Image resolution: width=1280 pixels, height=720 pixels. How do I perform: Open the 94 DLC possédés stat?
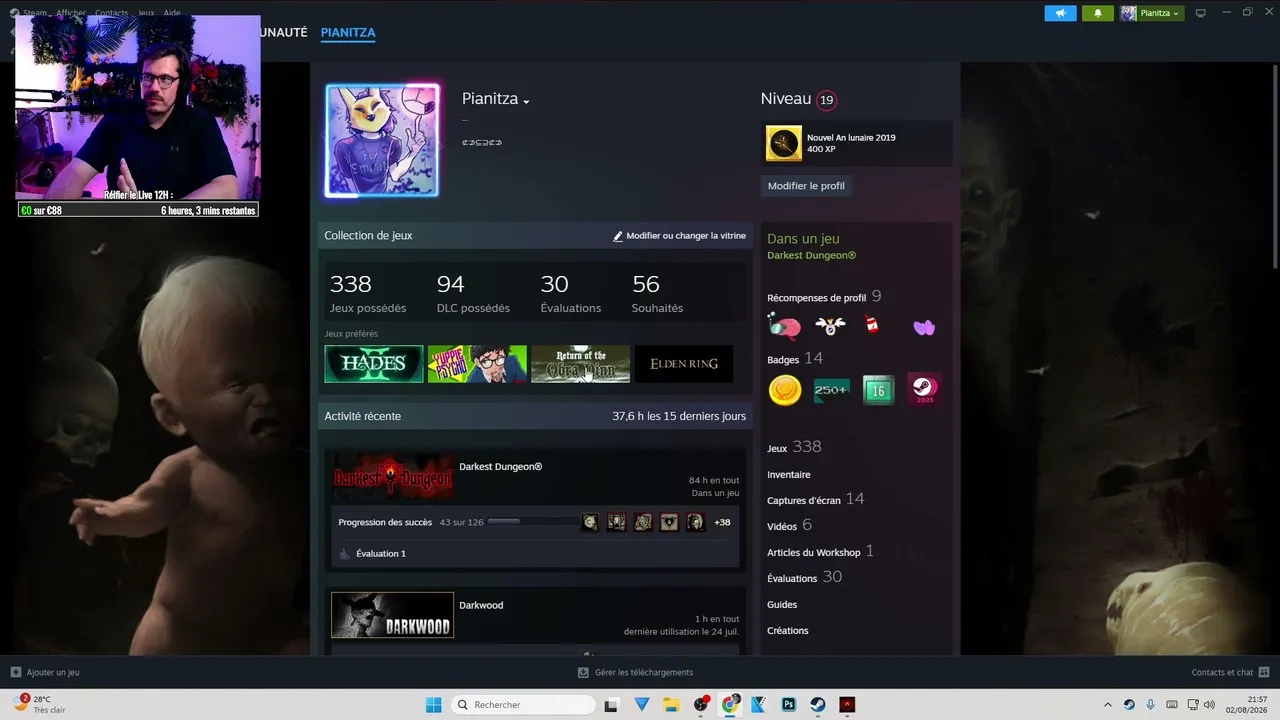pyautogui.click(x=473, y=293)
